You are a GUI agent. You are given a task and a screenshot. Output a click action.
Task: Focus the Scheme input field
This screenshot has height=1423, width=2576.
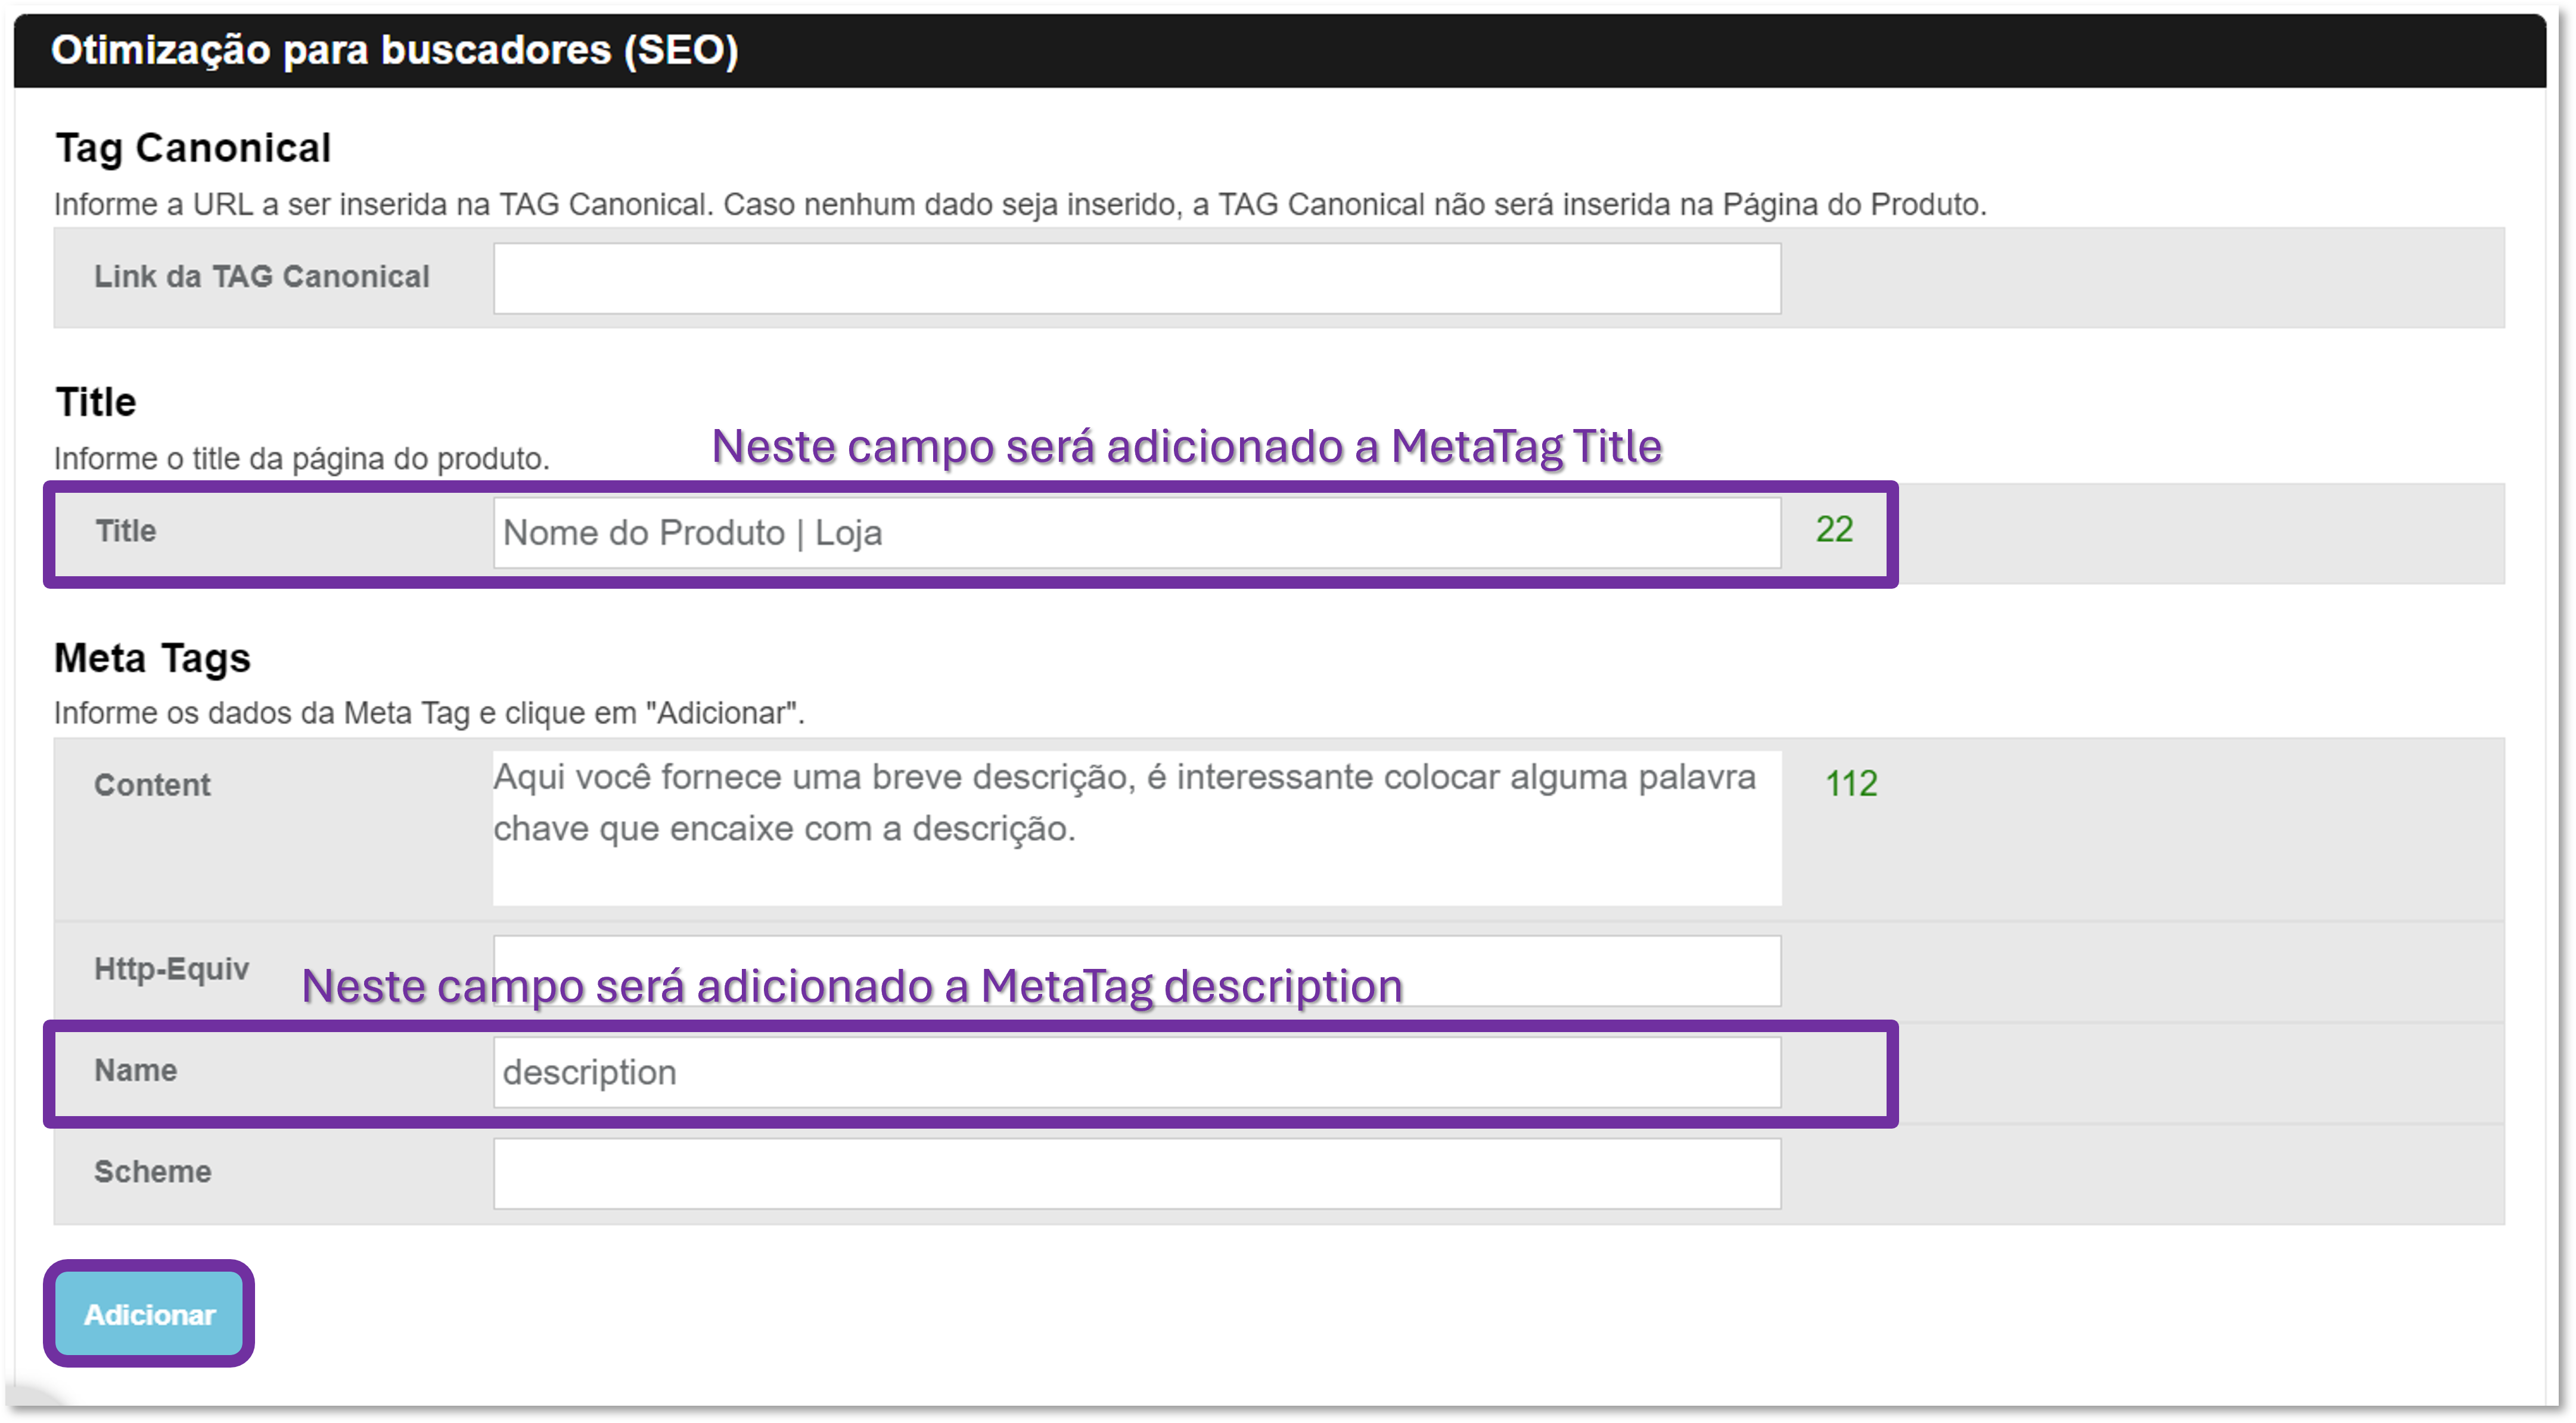pos(1136,1173)
